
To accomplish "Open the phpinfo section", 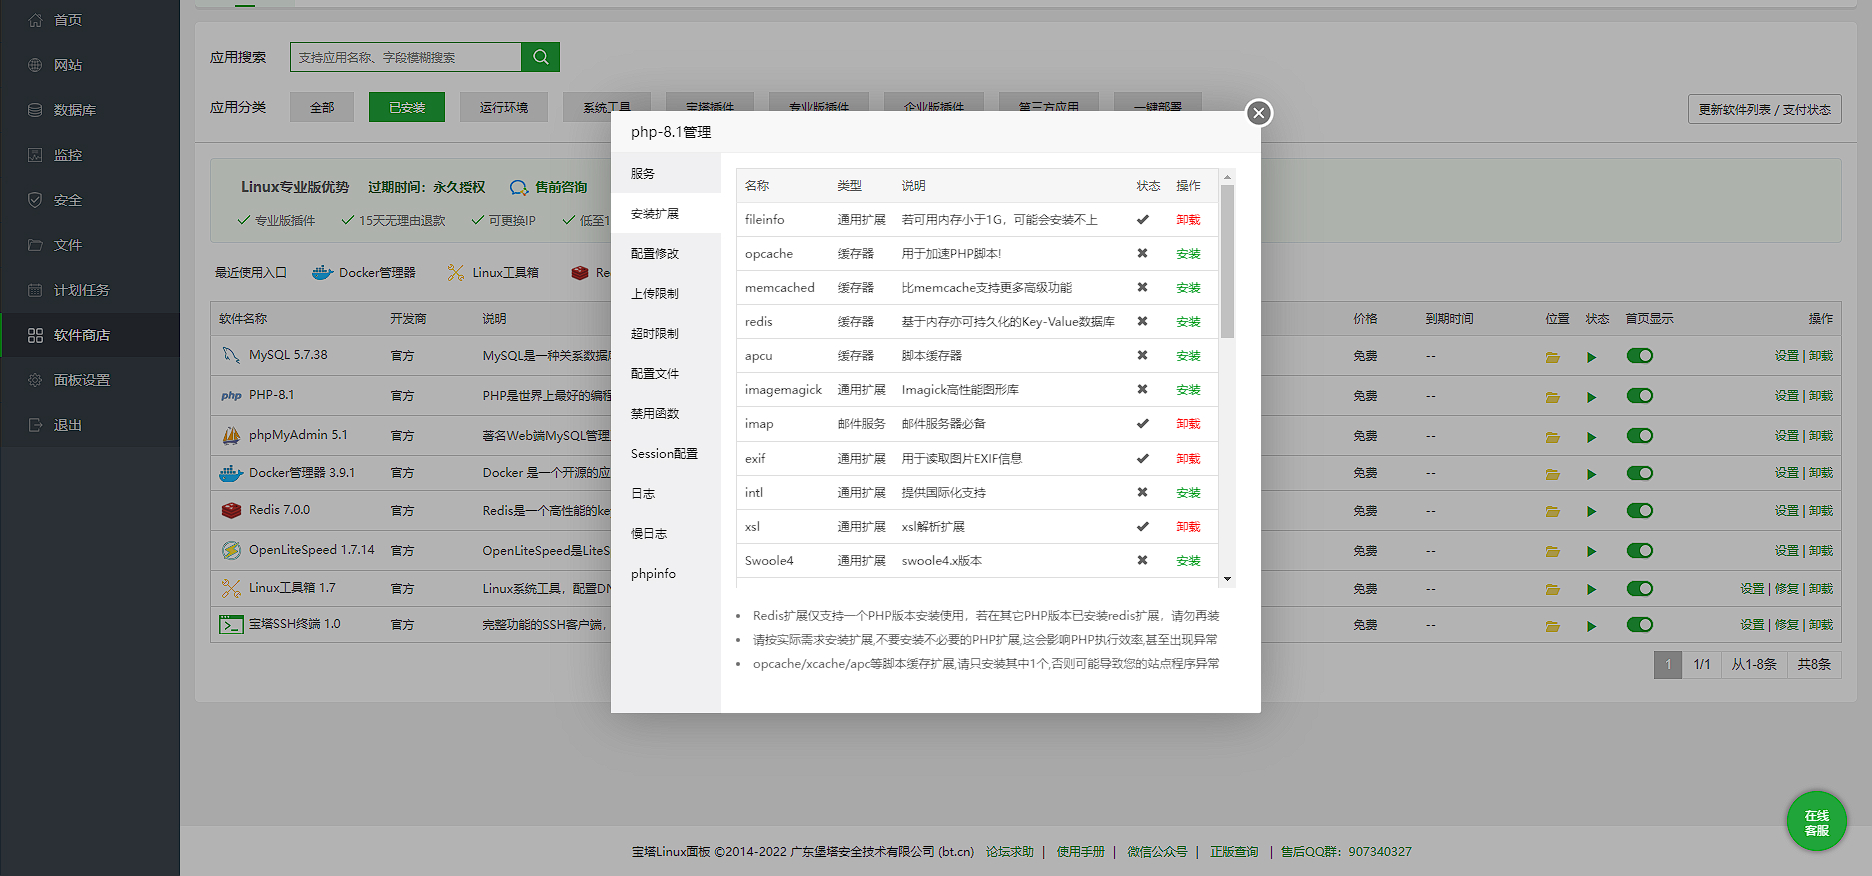I will [653, 574].
